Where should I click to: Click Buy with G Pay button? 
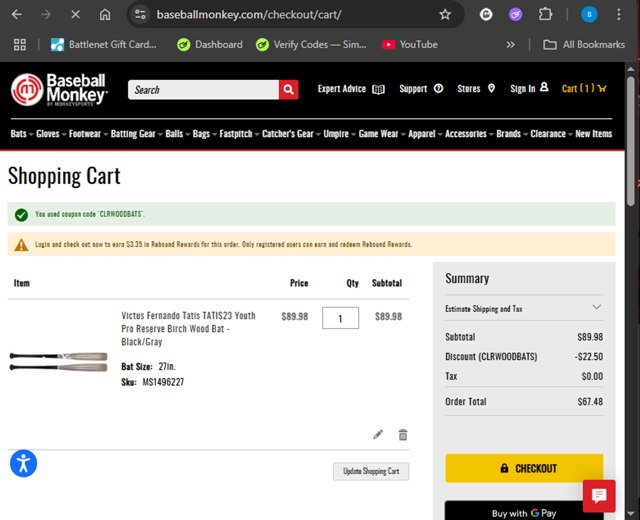524,512
